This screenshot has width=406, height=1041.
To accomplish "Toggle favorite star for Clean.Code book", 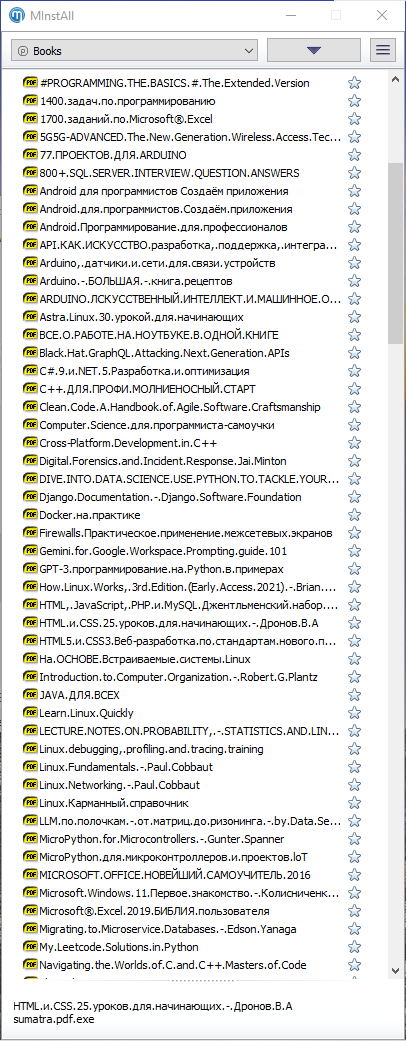I will coord(354,406).
